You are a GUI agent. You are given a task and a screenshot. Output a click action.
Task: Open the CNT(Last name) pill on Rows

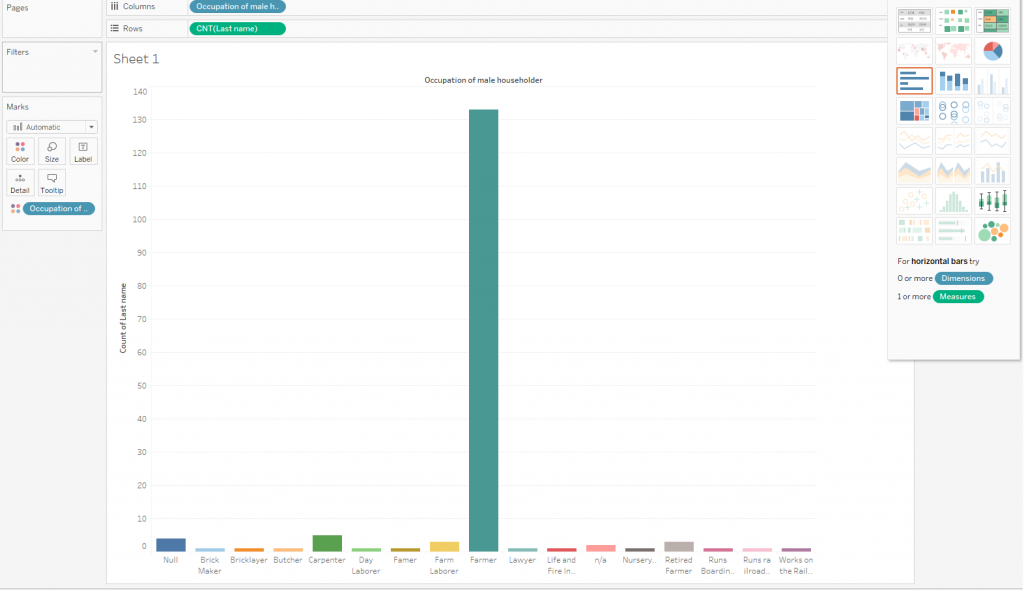pos(237,28)
